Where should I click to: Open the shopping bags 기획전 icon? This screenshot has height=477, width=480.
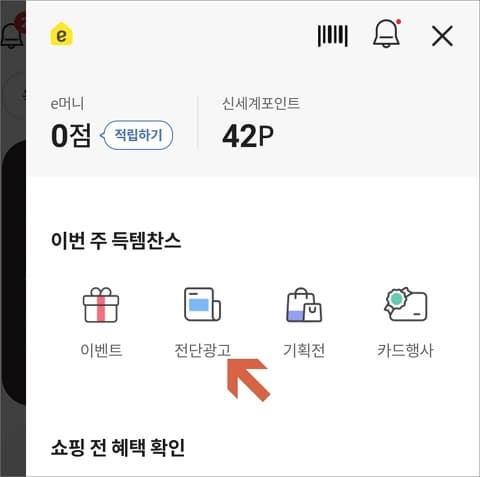pyautogui.click(x=304, y=305)
